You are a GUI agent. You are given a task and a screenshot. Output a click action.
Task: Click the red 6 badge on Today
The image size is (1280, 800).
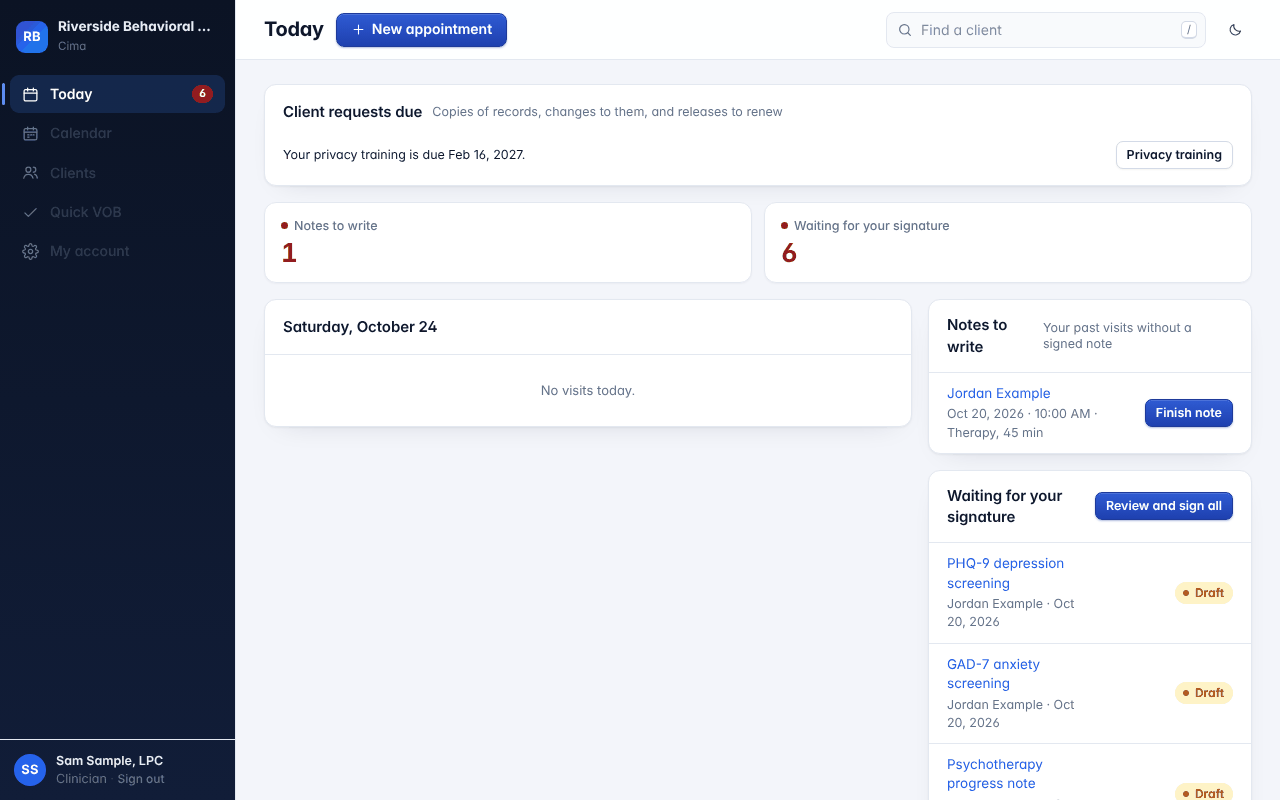(202, 94)
